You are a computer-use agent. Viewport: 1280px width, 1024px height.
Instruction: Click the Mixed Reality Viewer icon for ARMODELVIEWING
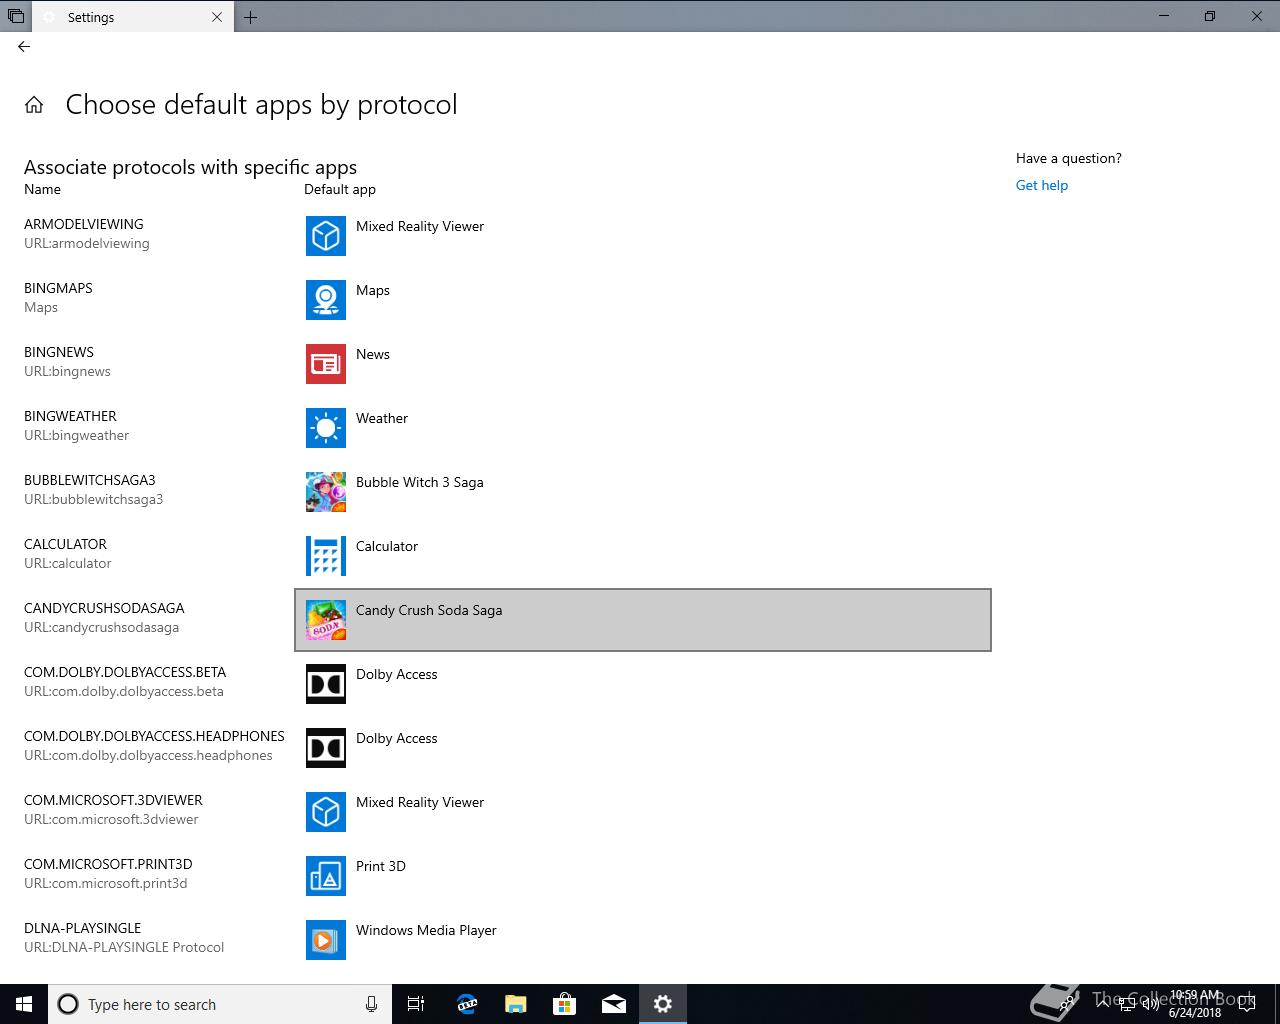pos(326,236)
